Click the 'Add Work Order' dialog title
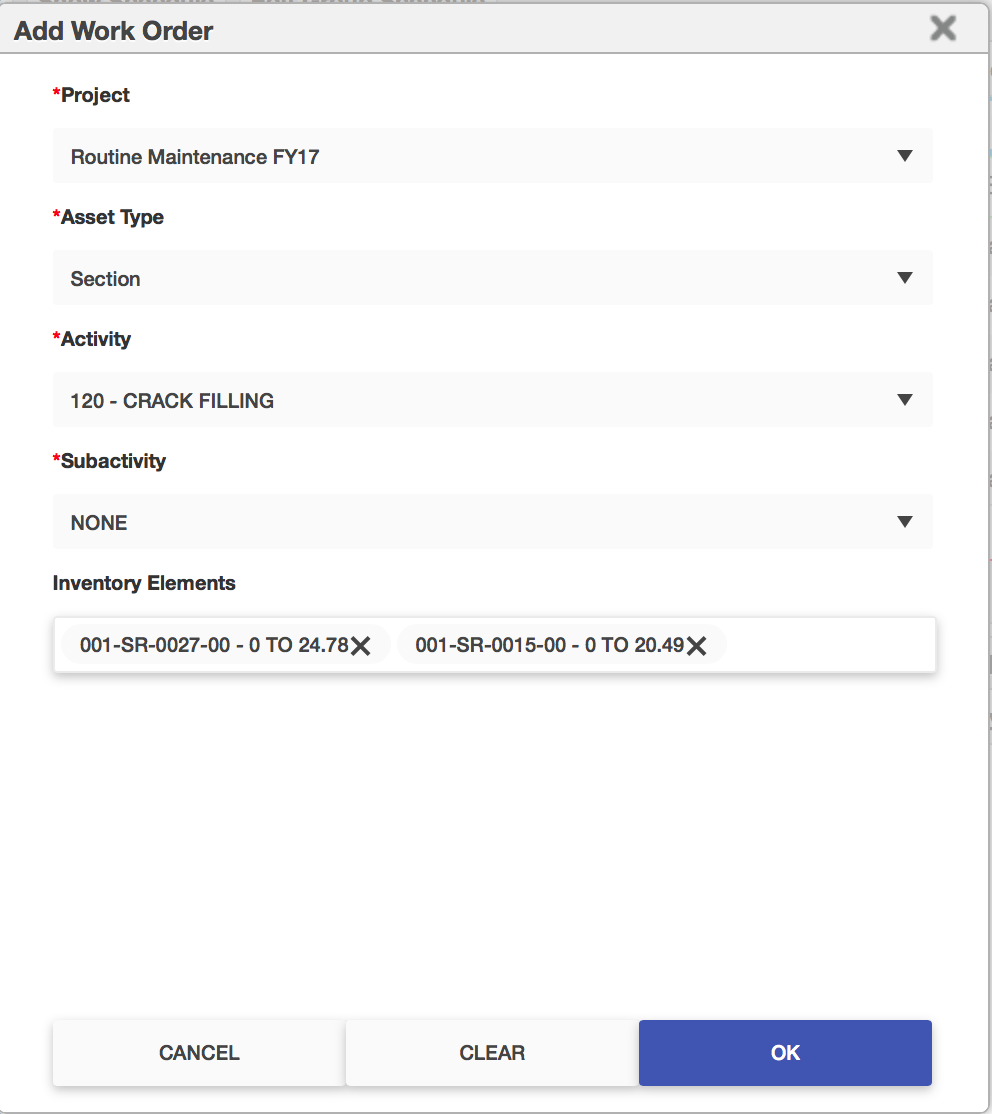Image resolution: width=992 pixels, height=1114 pixels. pos(113,31)
